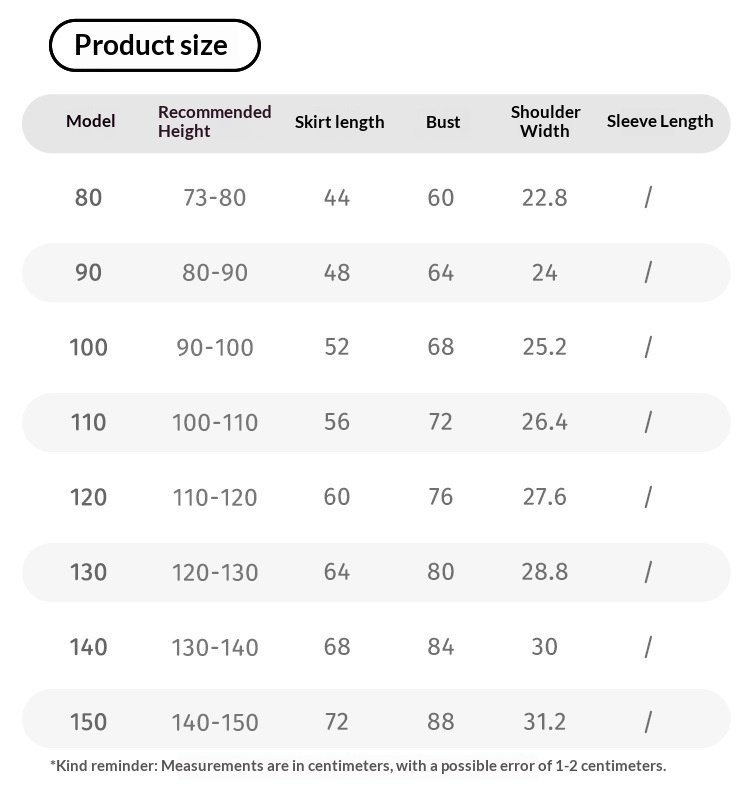Click the Bust column header
This screenshot has height=788, width=750.
tap(443, 122)
